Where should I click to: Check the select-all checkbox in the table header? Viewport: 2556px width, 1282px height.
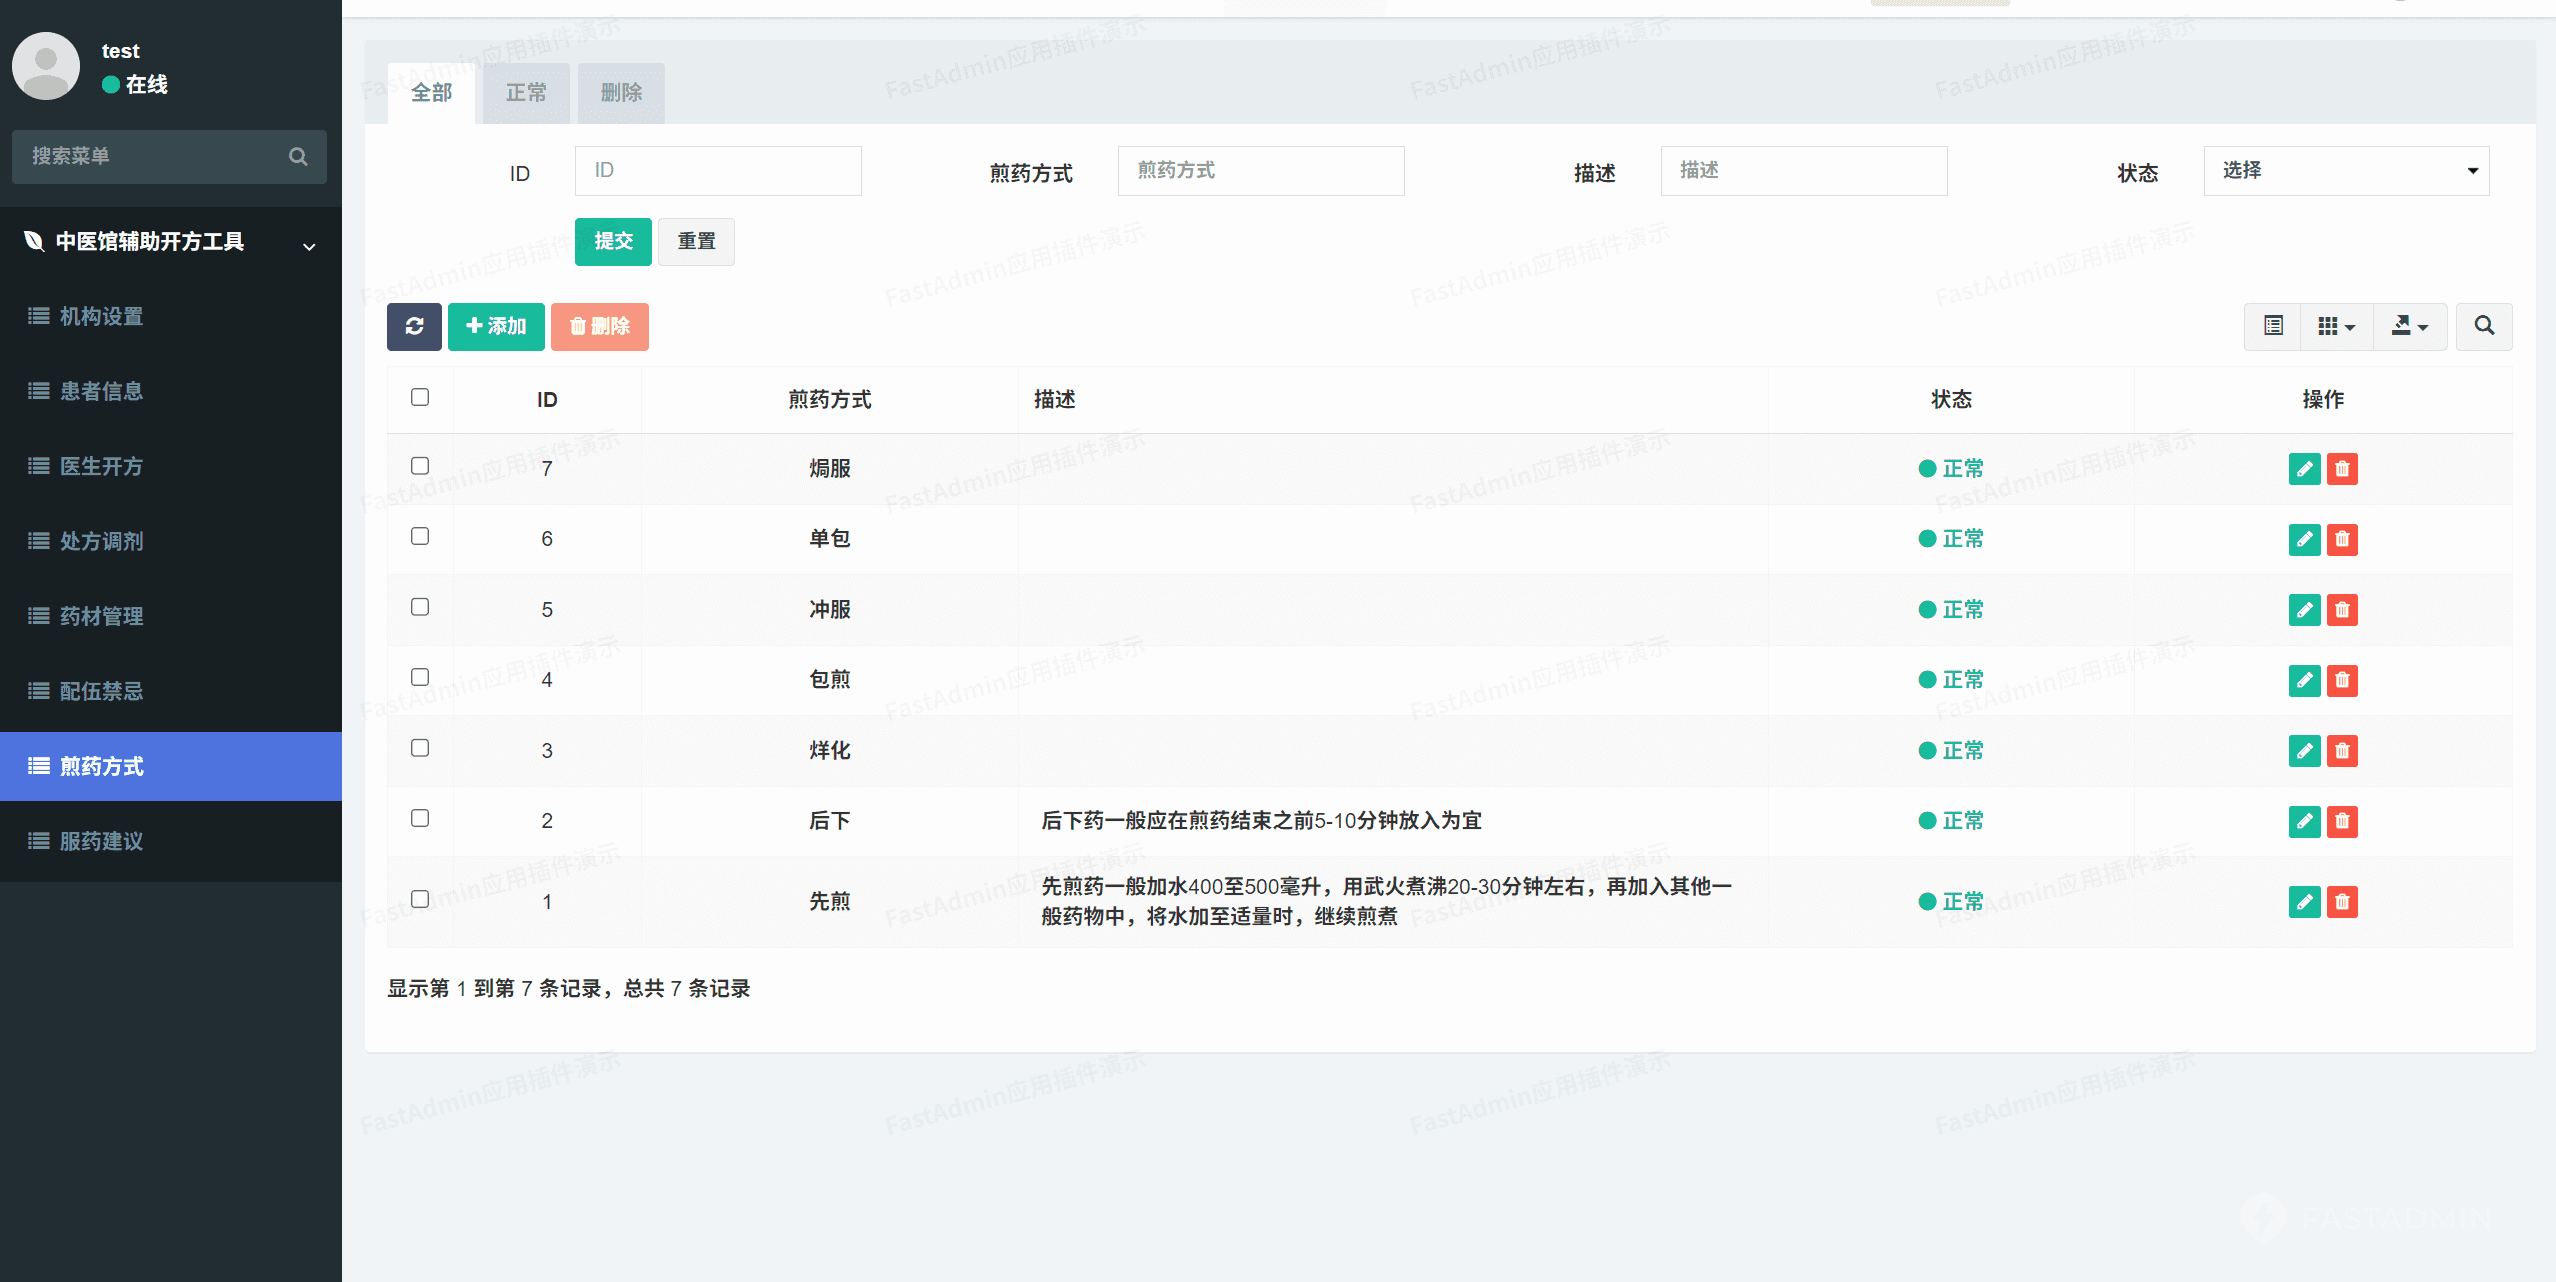[x=420, y=397]
